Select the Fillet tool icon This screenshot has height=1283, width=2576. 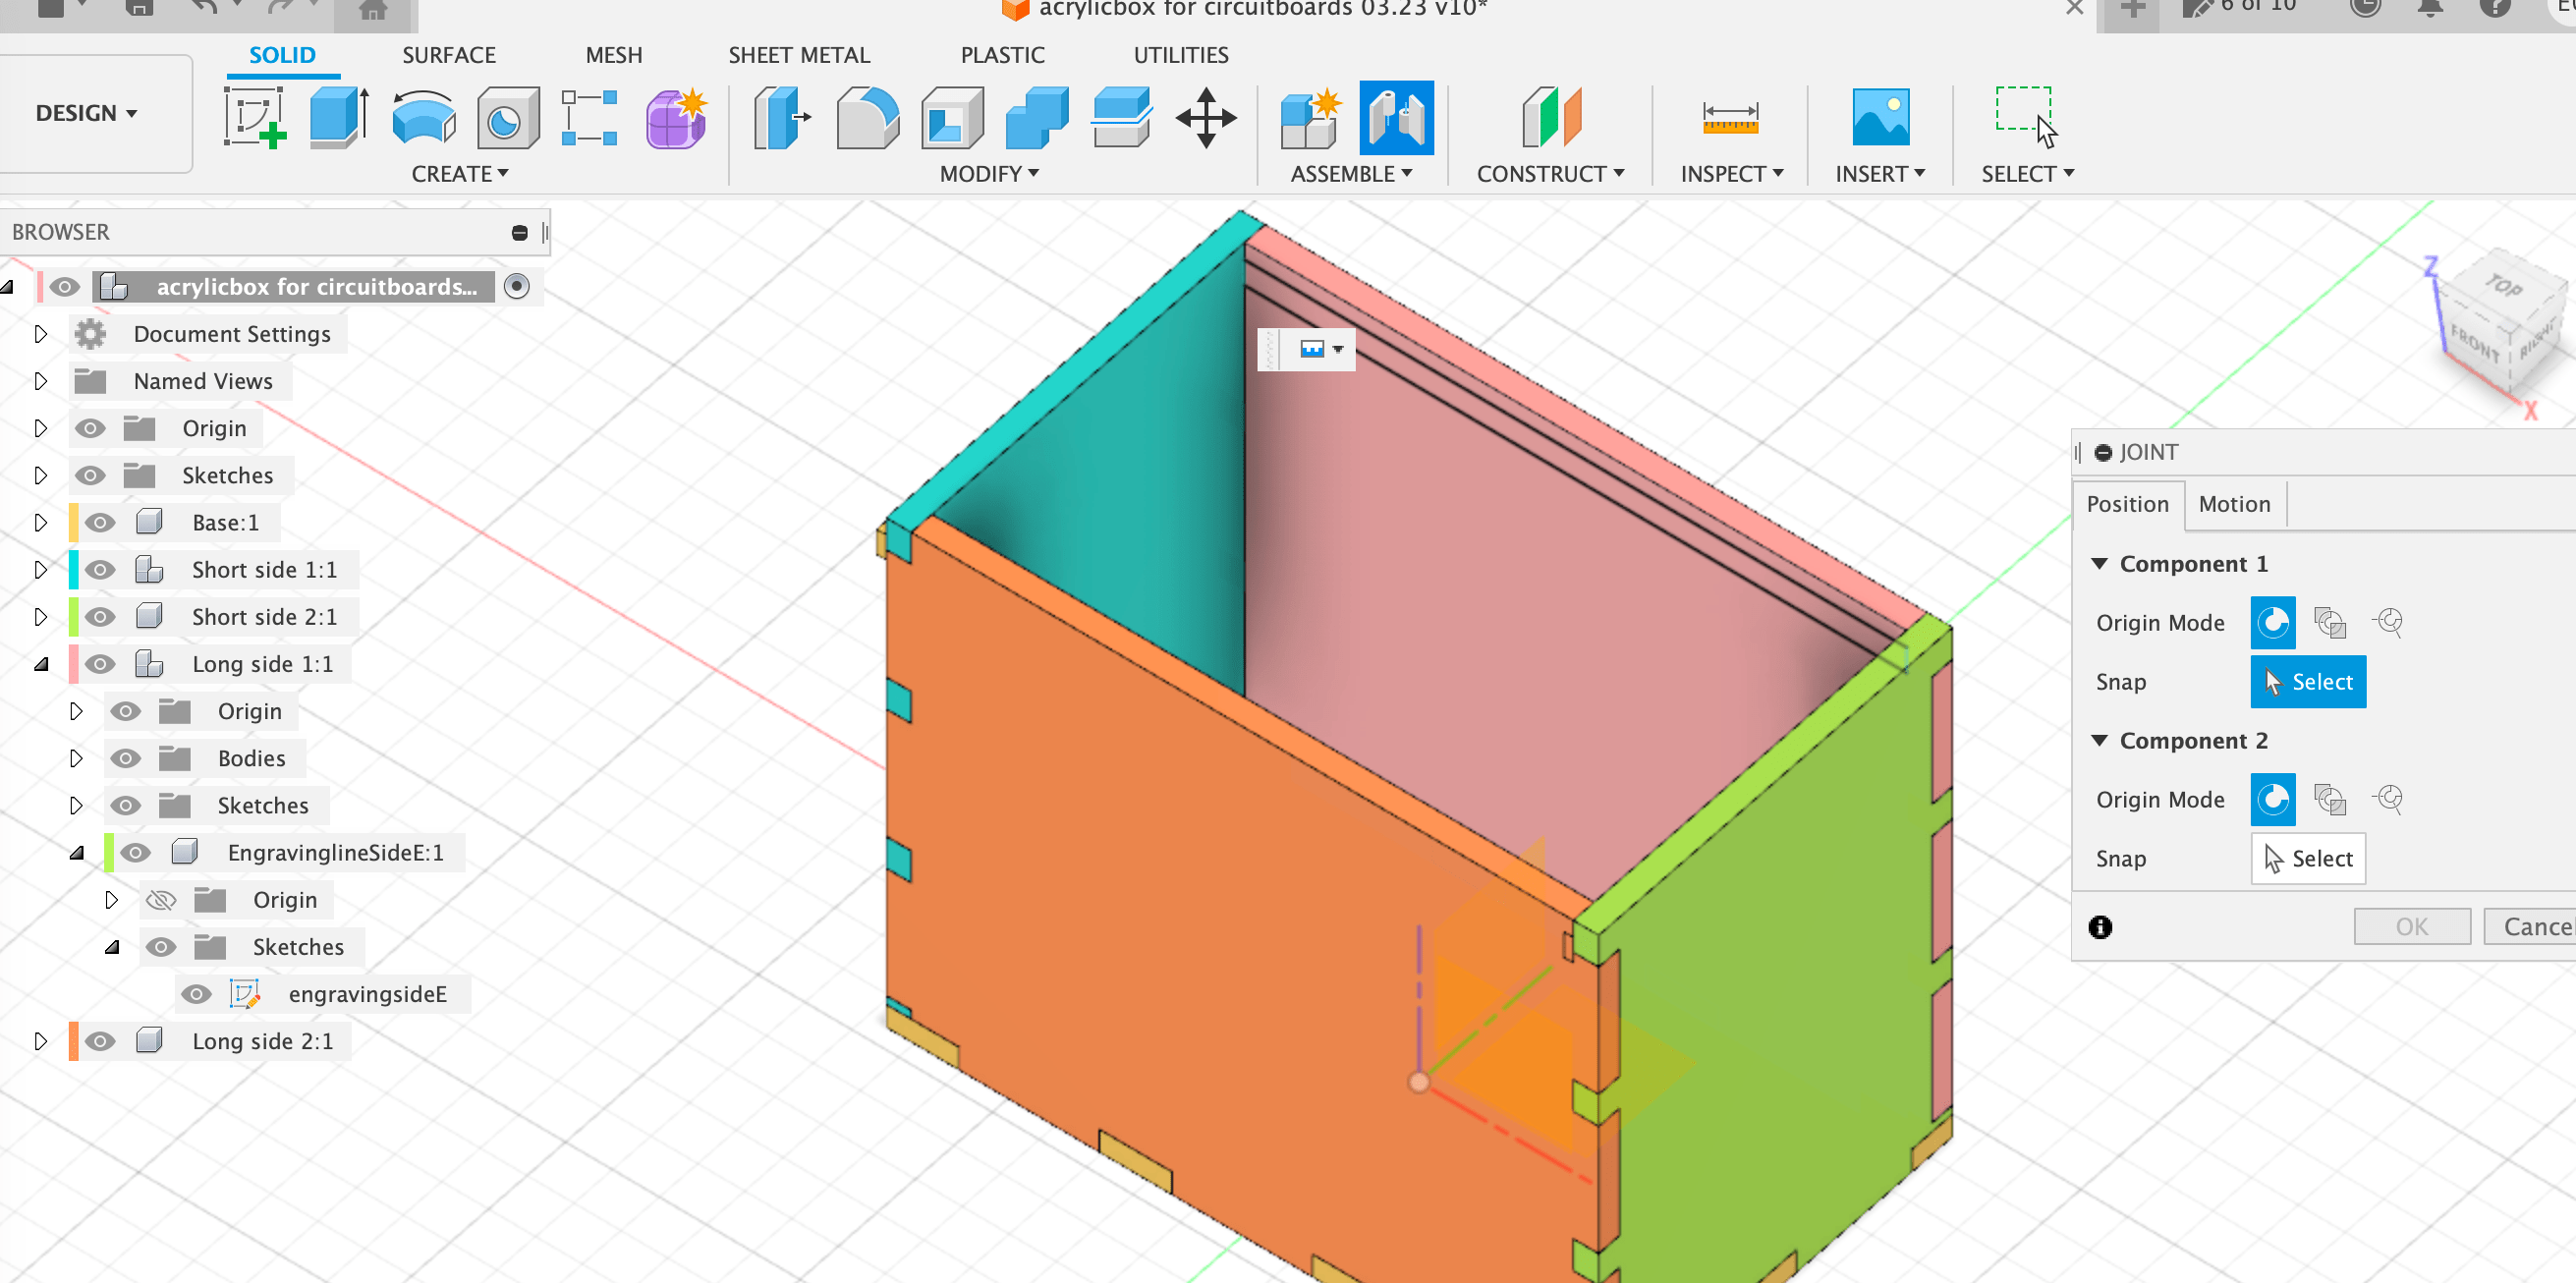tap(867, 117)
